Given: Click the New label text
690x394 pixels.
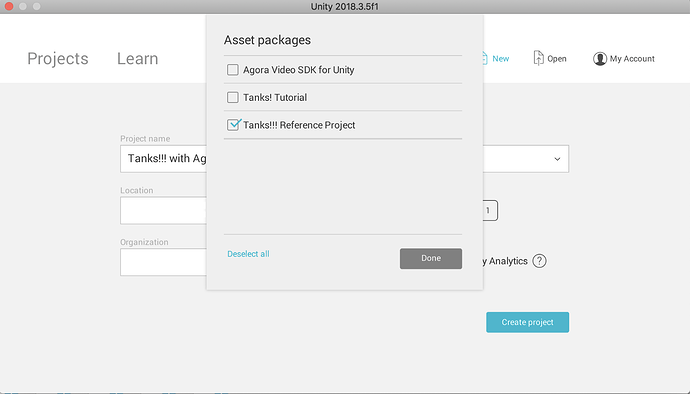Looking at the screenshot, I should pyautogui.click(x=501, y=59).
